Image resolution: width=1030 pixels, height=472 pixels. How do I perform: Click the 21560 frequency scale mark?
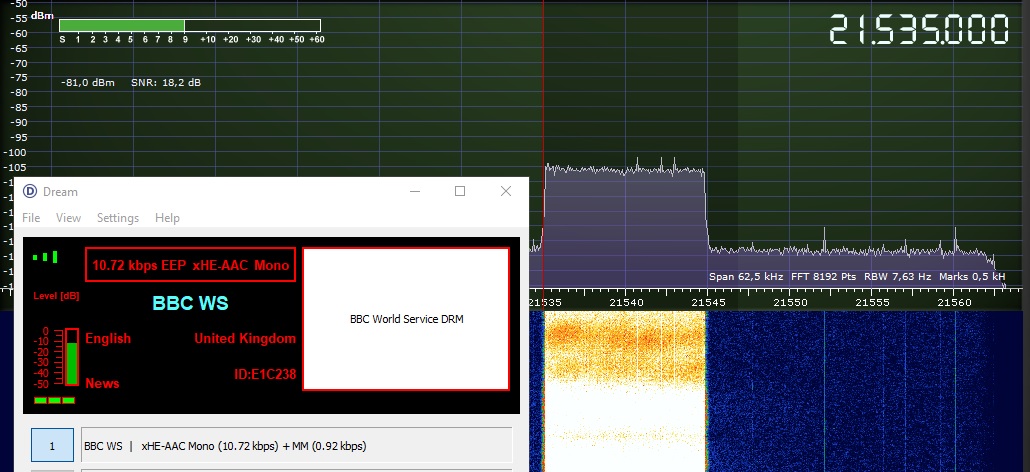click(954, 303)
